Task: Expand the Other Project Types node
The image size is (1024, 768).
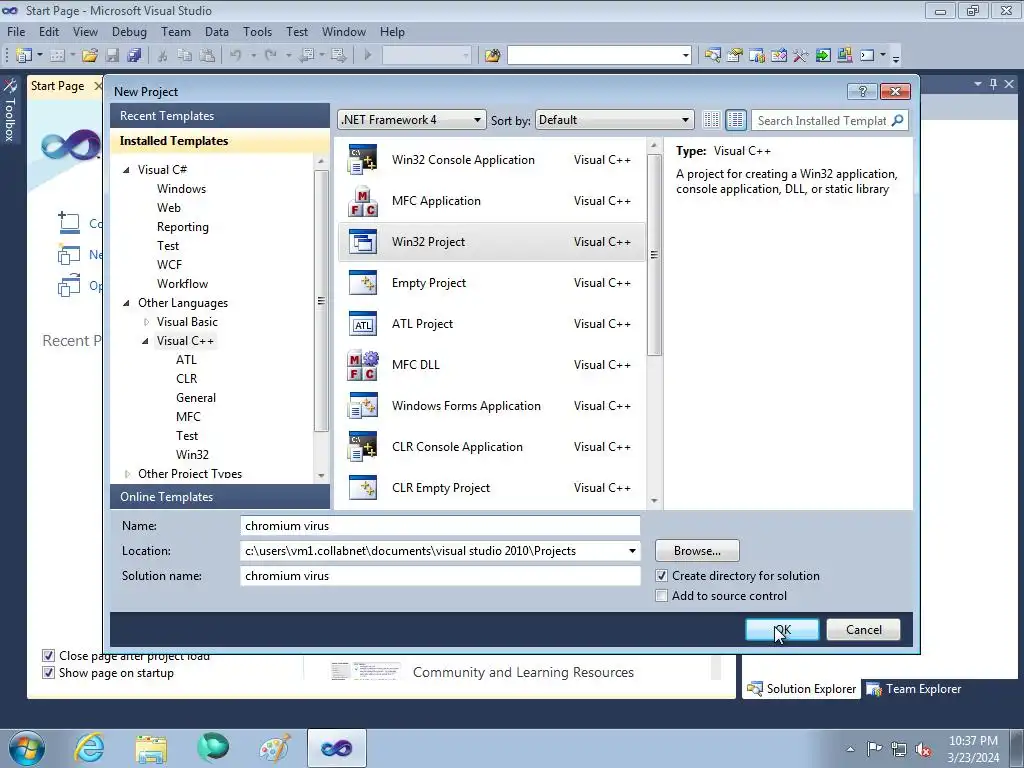Action: tap(127, 474)
